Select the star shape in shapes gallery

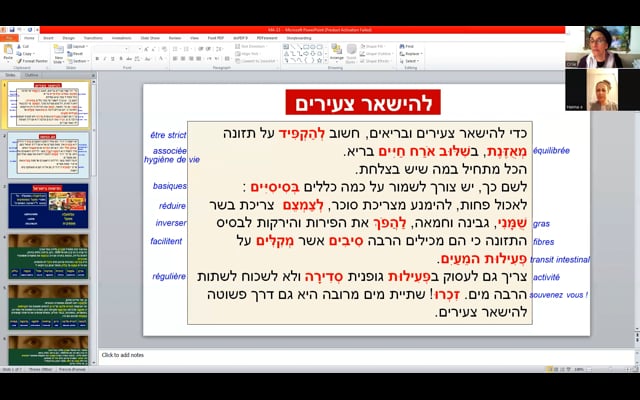point(320,60)
